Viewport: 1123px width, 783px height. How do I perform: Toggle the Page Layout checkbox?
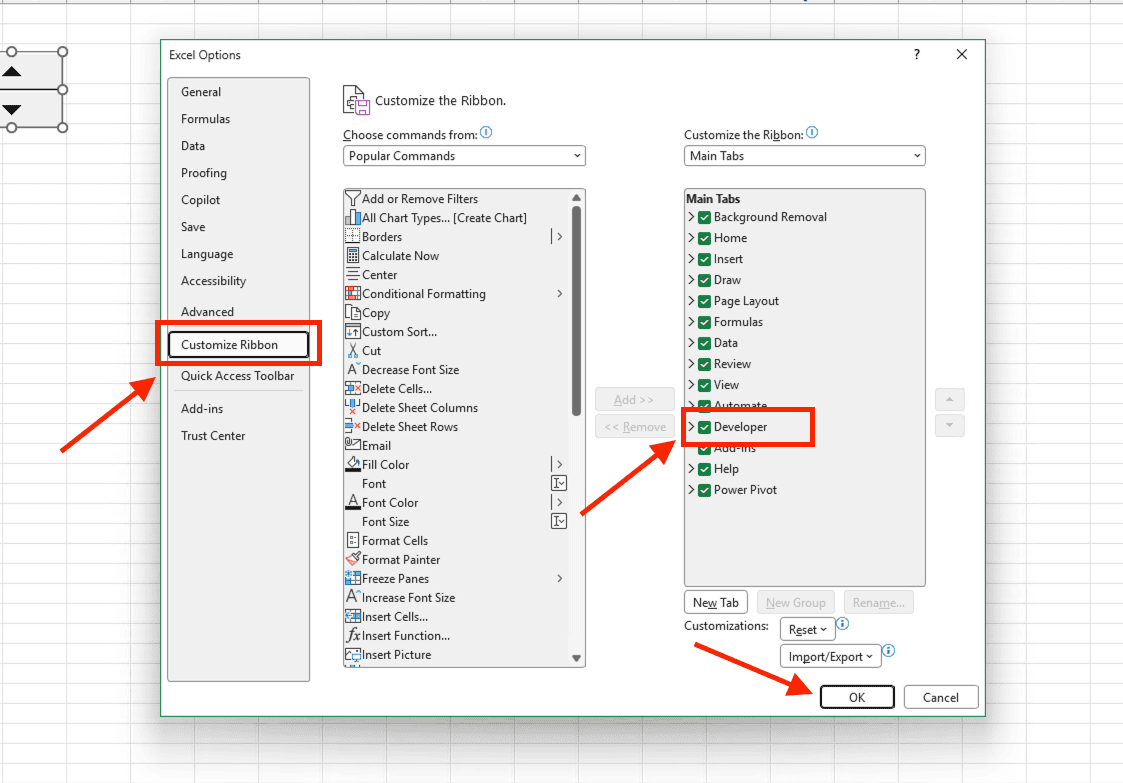tap(705, 301)
